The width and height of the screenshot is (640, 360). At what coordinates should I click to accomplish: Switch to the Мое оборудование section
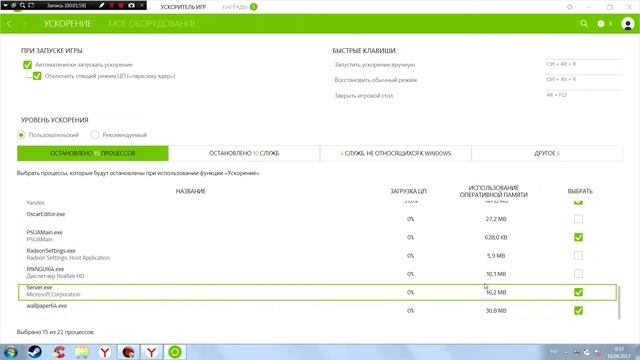click(x=152, y=24)
